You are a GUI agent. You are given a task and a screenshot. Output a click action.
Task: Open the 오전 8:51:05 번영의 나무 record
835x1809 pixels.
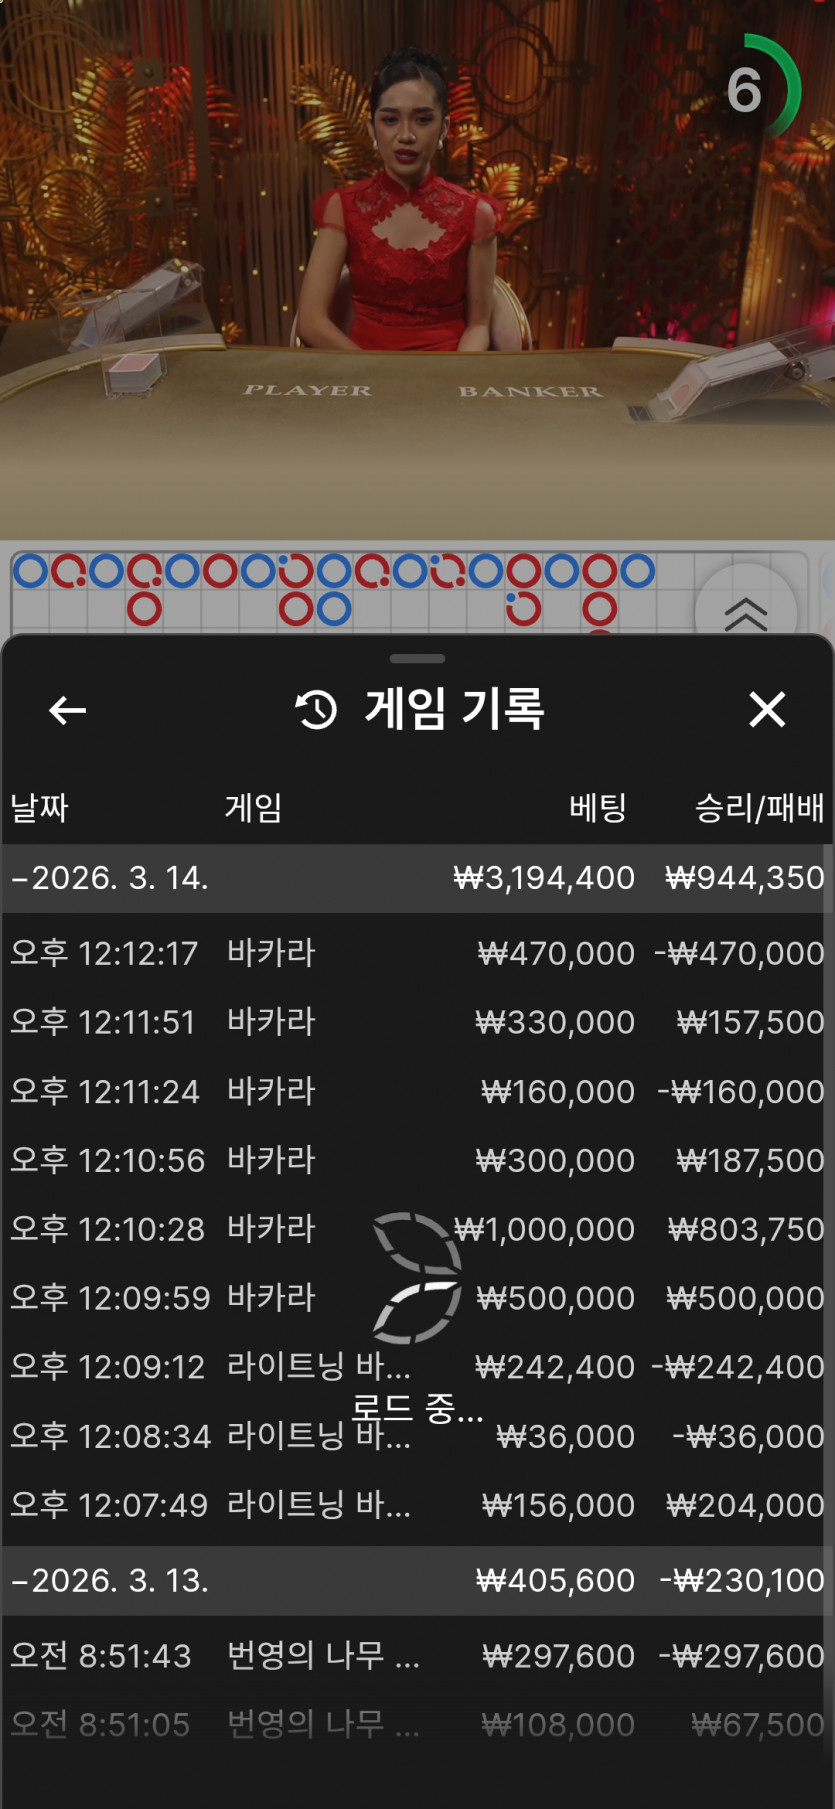pyautogui.click(x=417, y=1725)
